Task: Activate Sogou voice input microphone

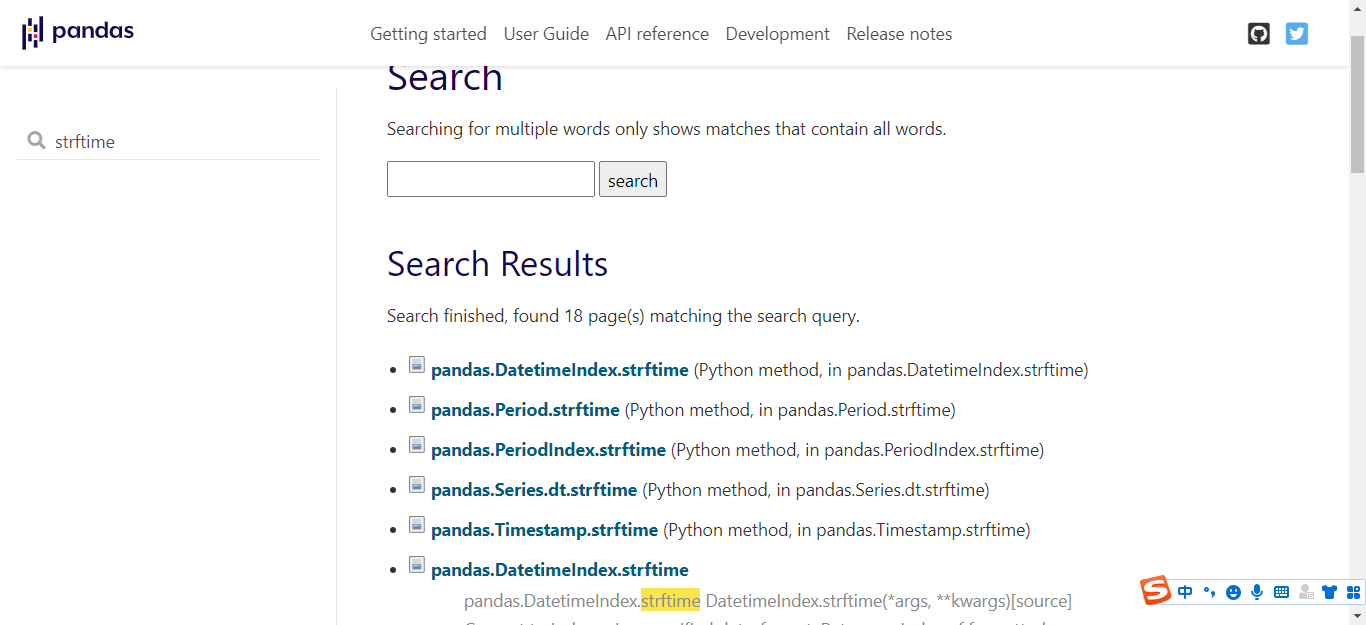Action: click(1257, 592)
